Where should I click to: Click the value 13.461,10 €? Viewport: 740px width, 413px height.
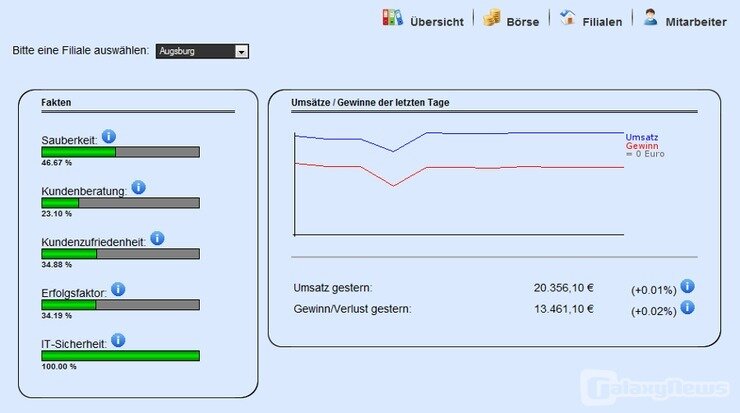[563, 309]
